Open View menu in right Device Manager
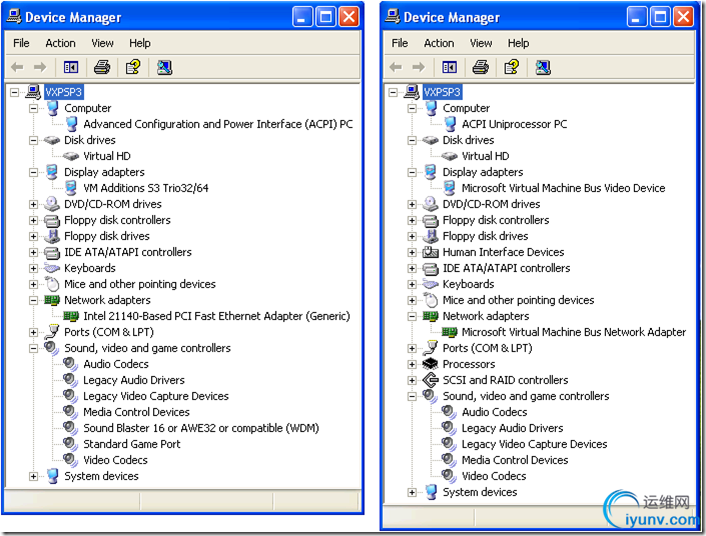The image size is (706, 536). [x=481, y=43]
